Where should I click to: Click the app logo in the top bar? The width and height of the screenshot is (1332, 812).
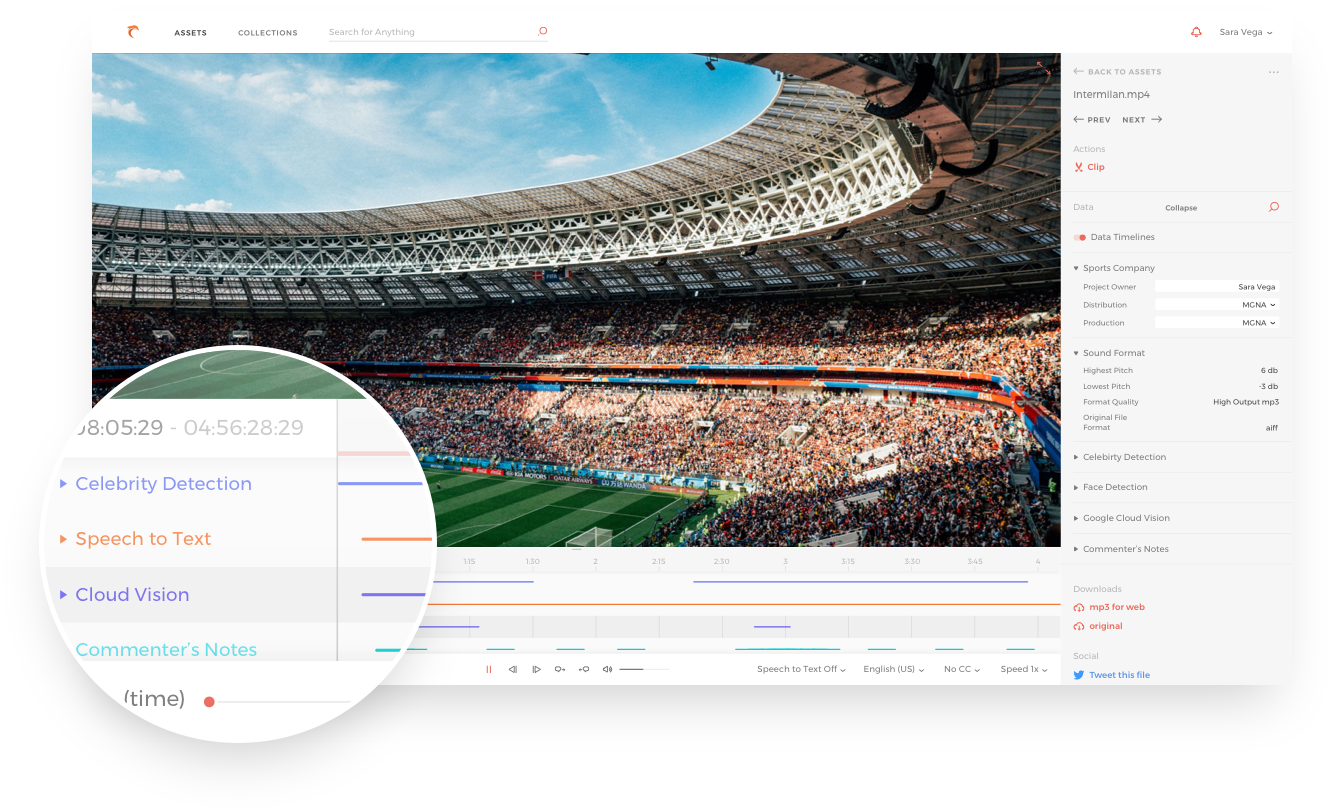(x=133, y=31)
